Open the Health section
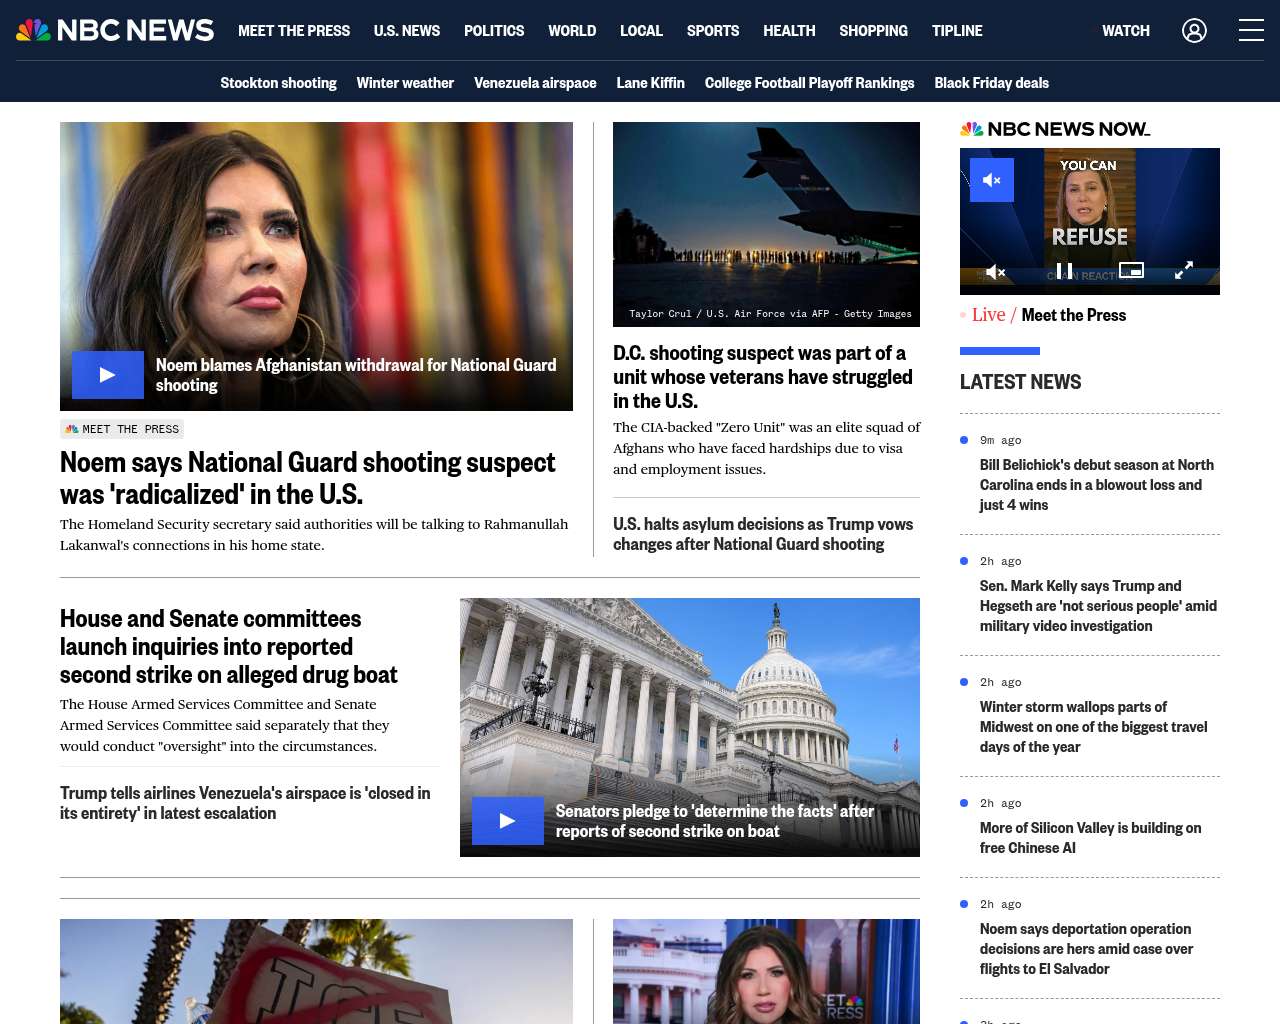Image resolution: width=1280 pixels, height=1024 pixels. pyautogui.click(x=789, y=31)
